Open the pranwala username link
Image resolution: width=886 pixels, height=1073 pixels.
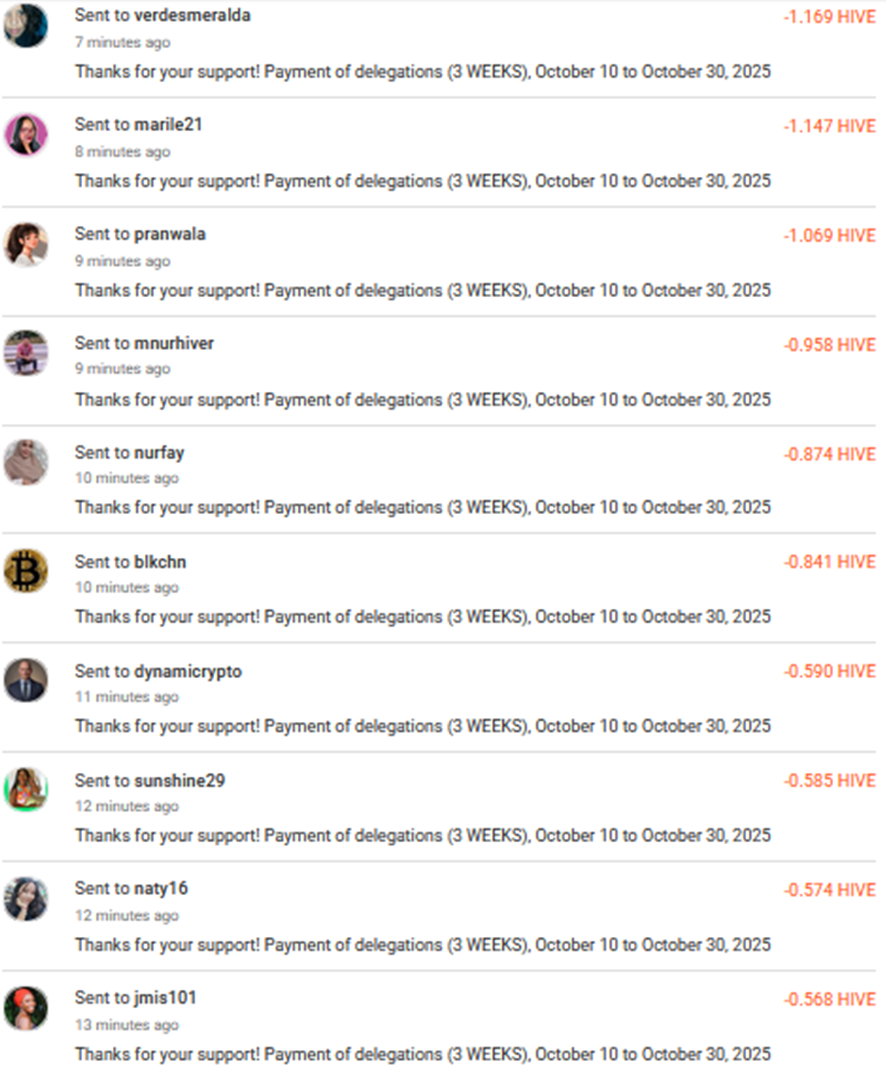170,234
